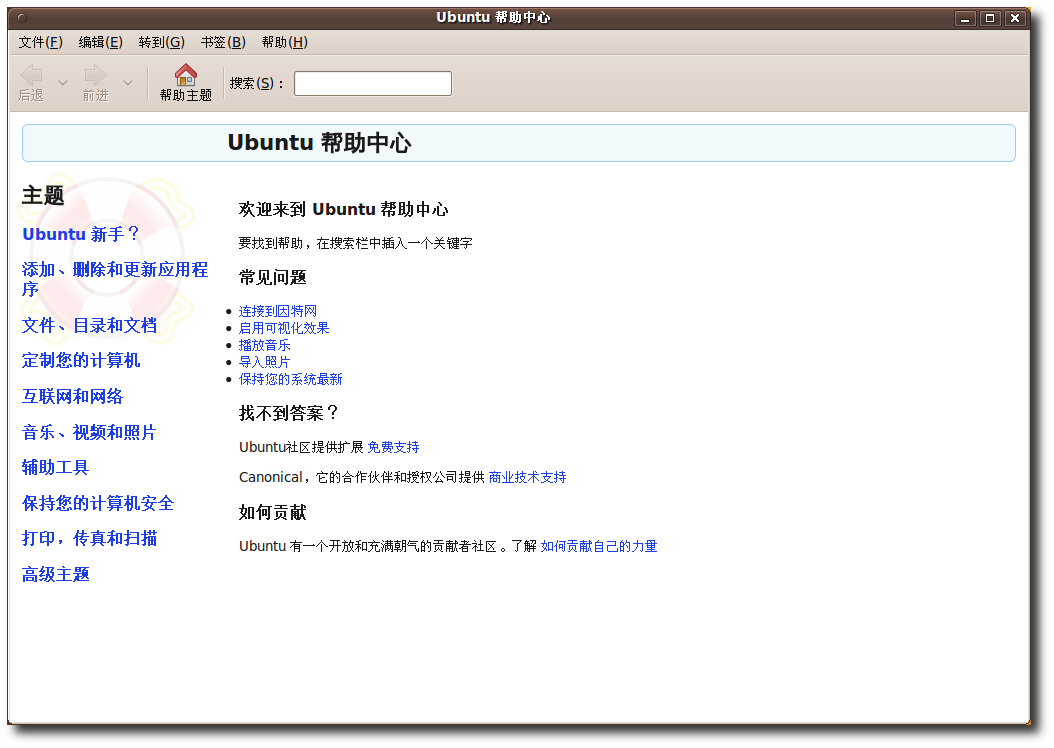Click the back arrow icon (后退)
This screenshot has height=748, width=1054.
[x=31, y=75]
